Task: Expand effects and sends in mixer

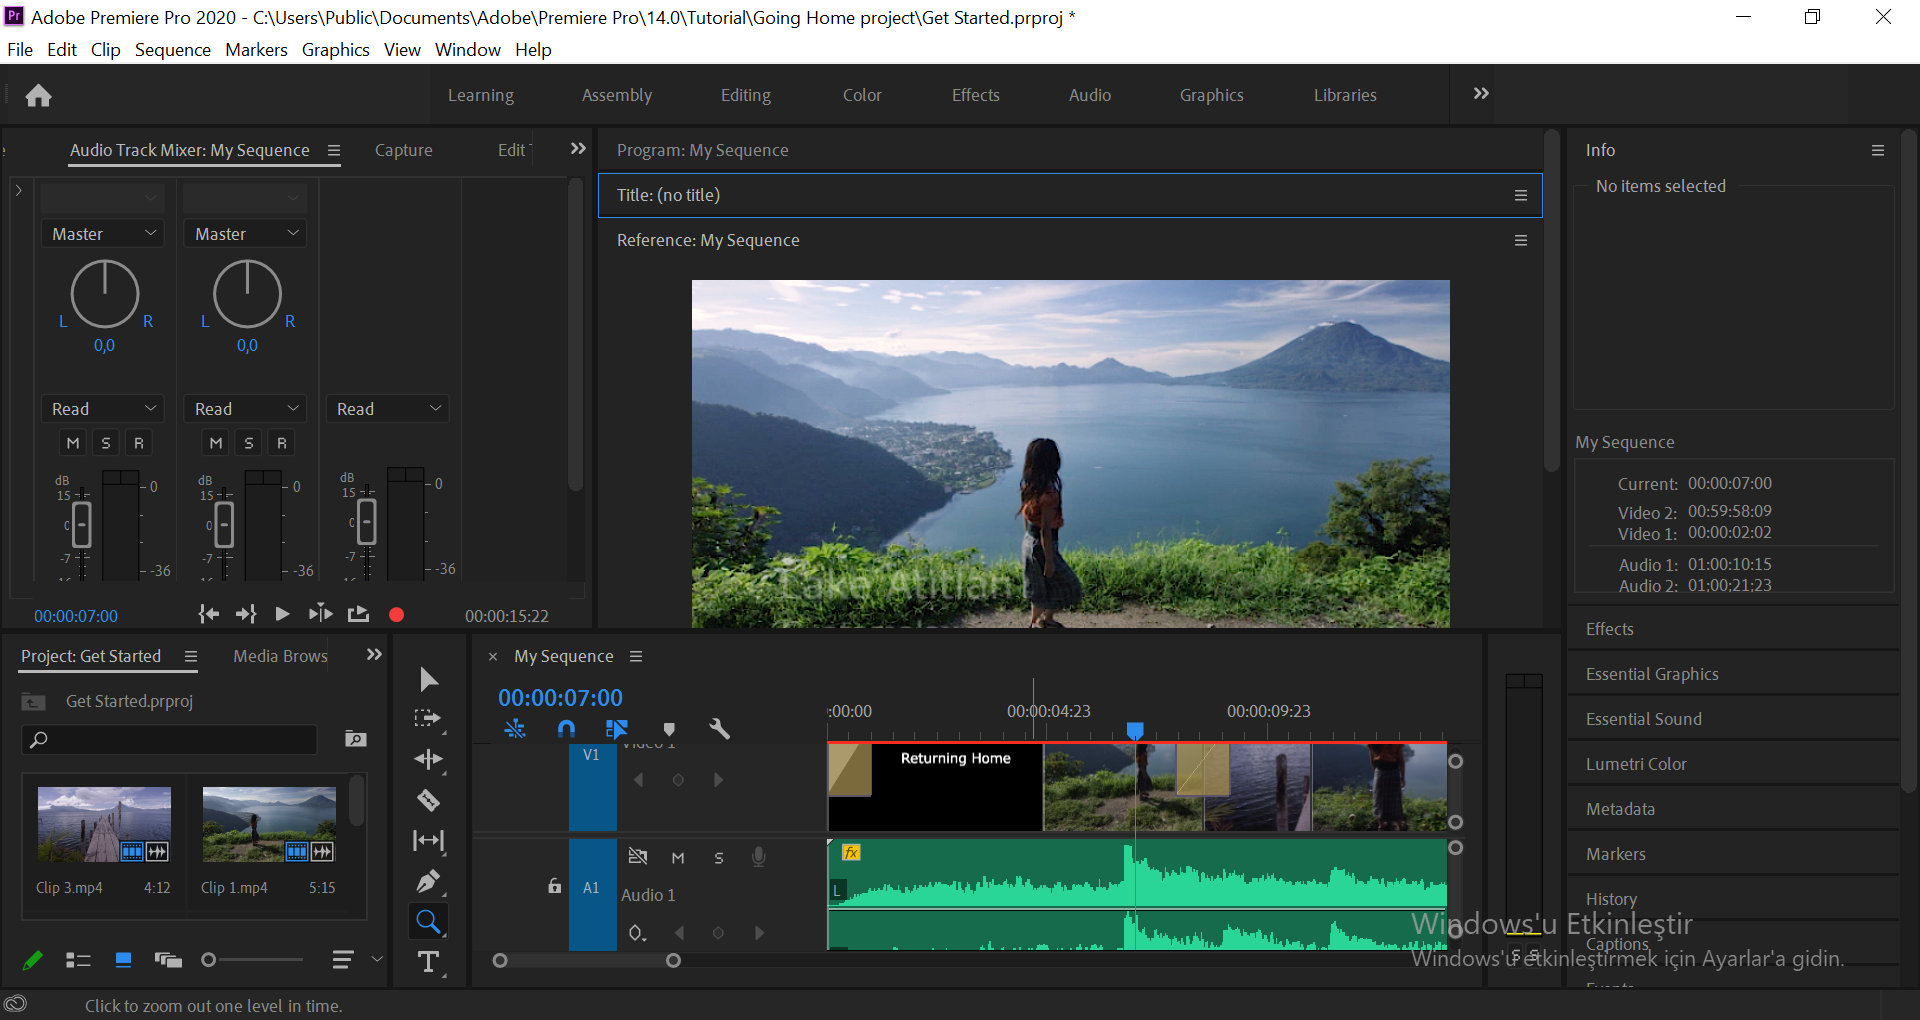Action: point(18,190)
